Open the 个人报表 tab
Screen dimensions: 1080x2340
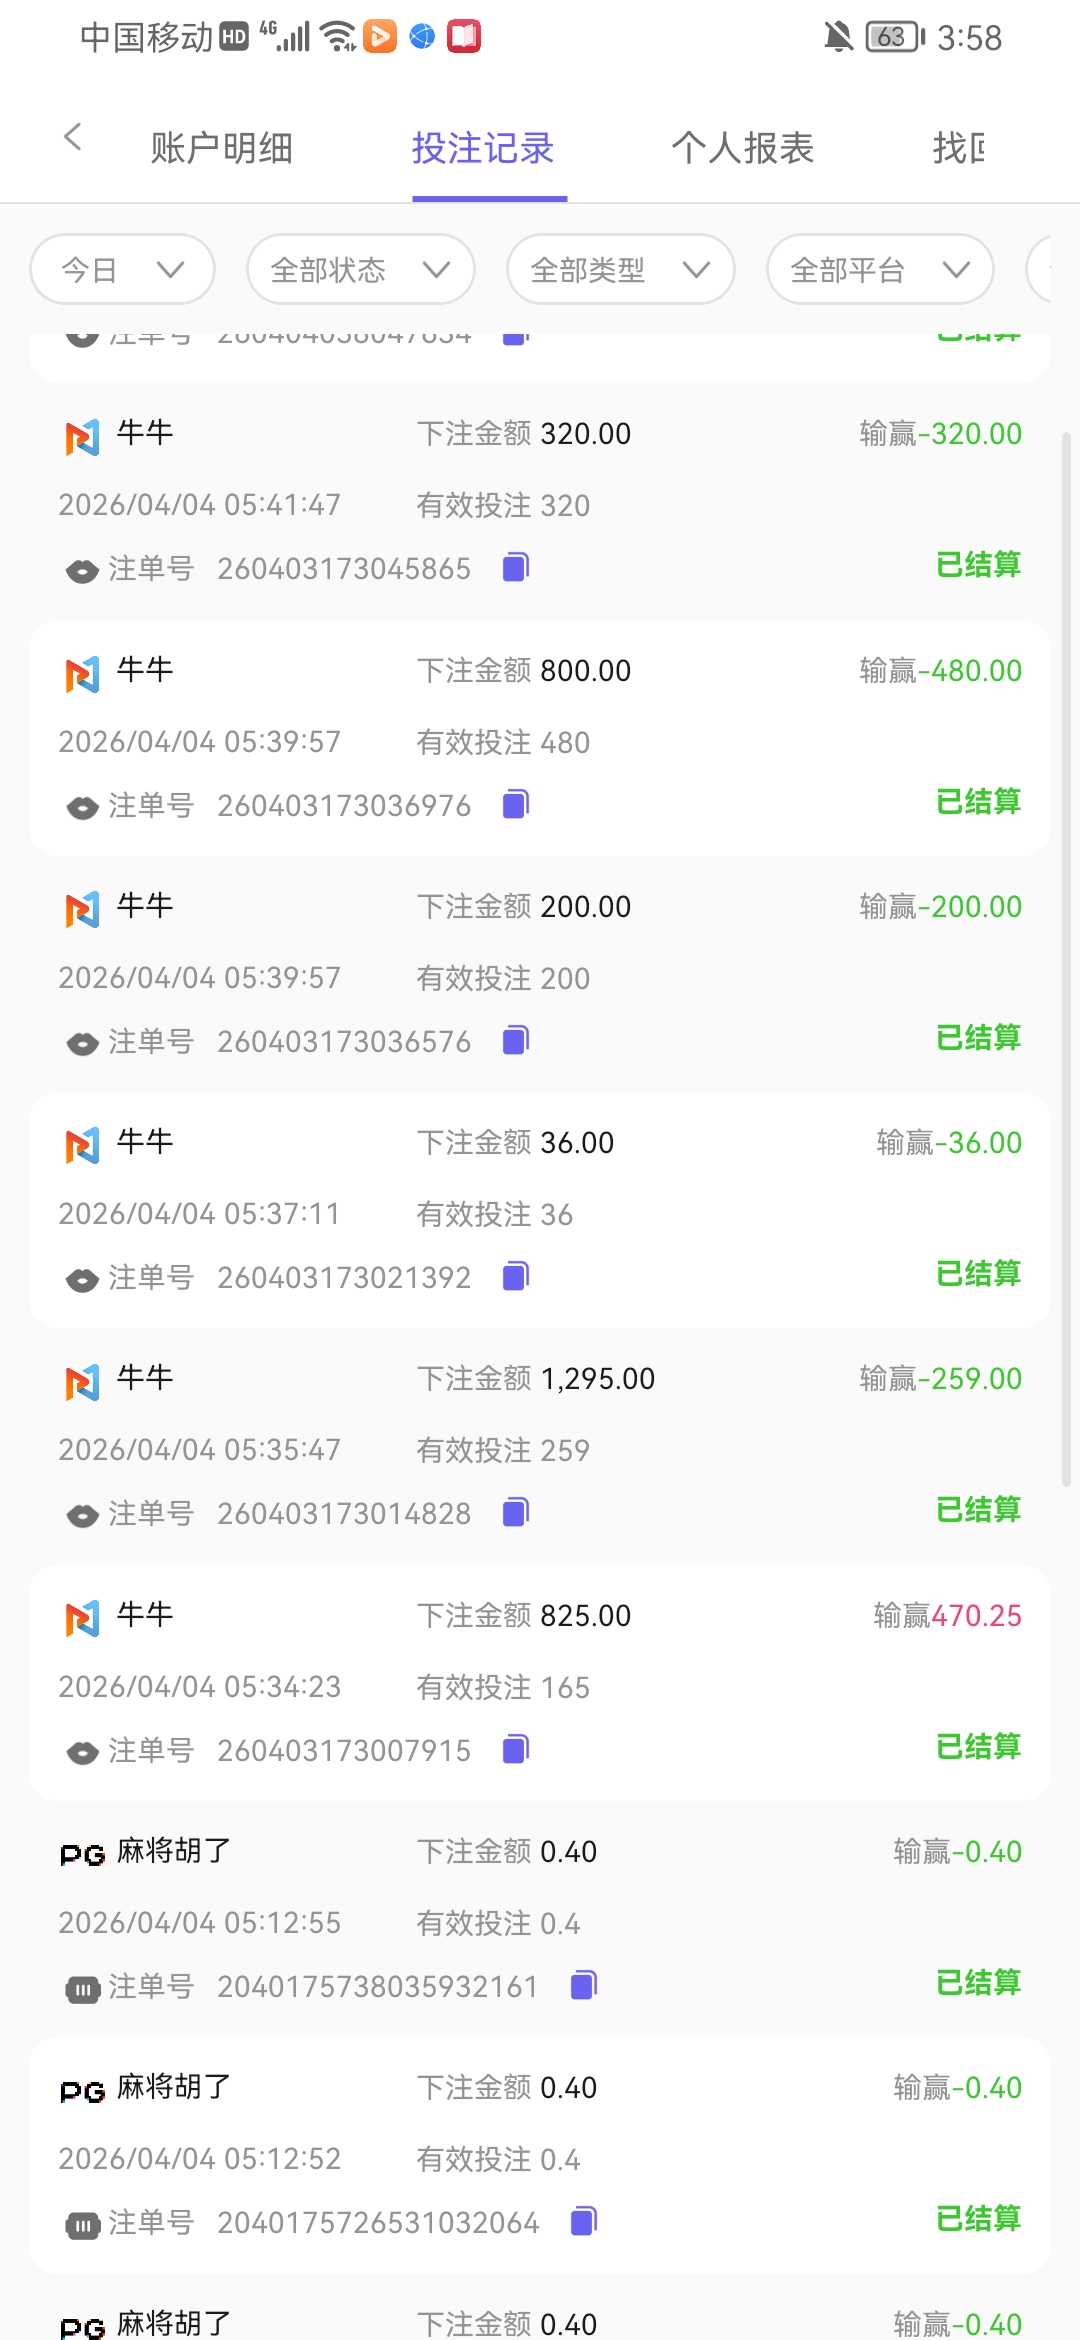[742, 148]
